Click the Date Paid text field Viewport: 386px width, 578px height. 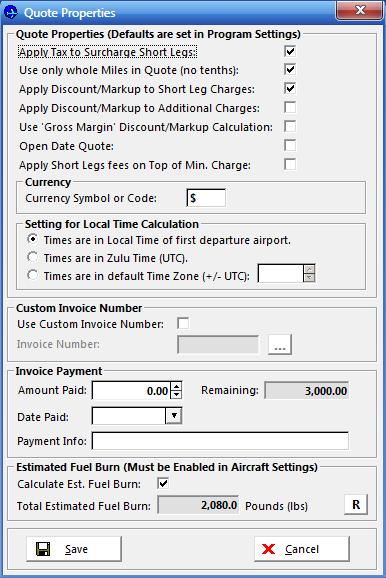coord(129,416)
